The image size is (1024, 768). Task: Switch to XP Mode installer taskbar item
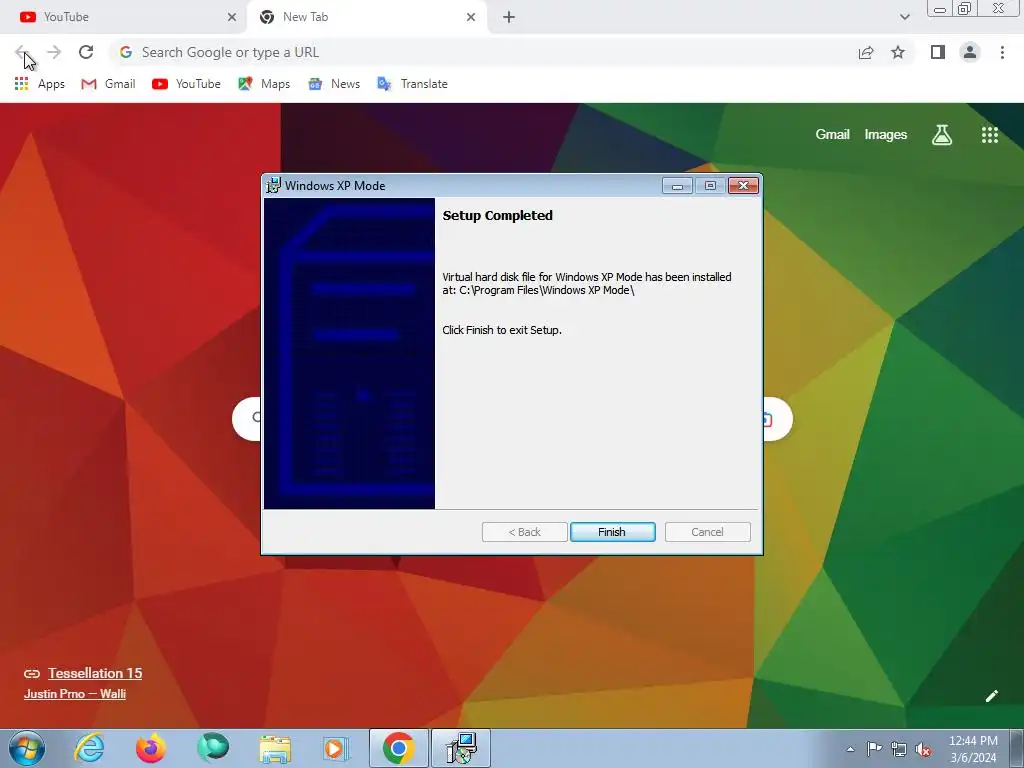(461, 748)
